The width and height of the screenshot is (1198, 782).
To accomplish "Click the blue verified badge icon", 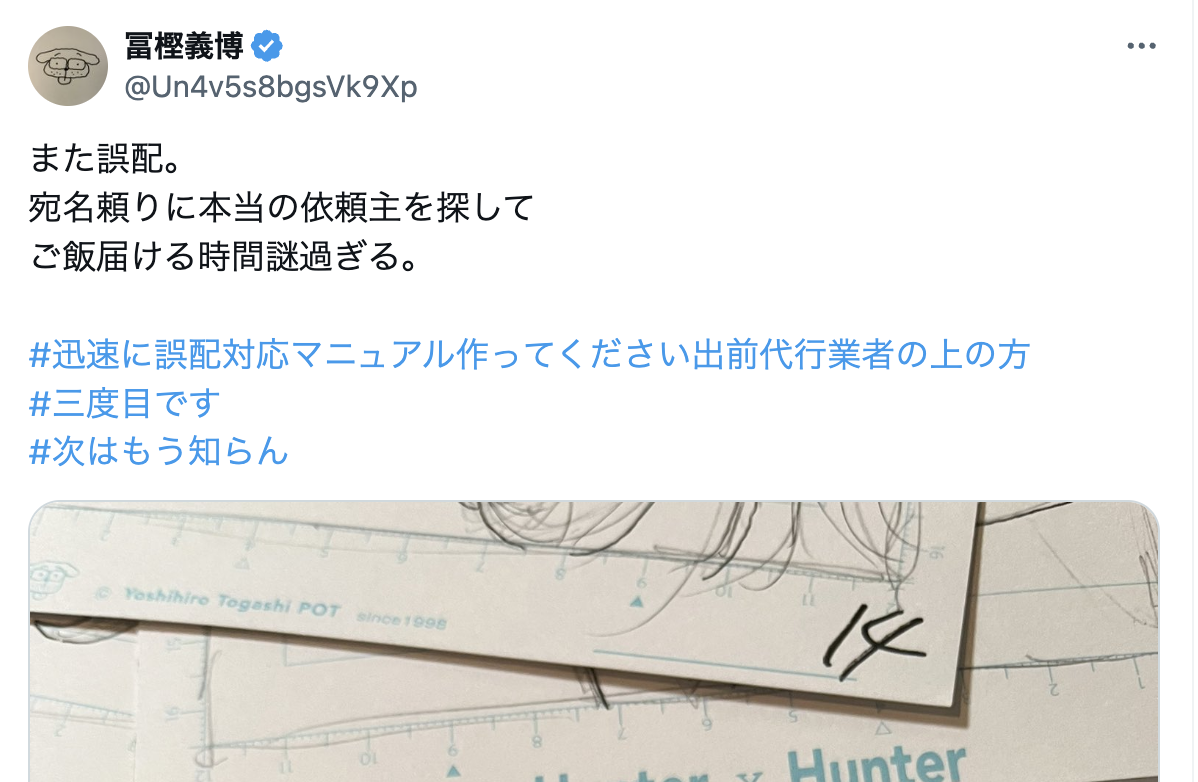I will [x=267, y=47].
